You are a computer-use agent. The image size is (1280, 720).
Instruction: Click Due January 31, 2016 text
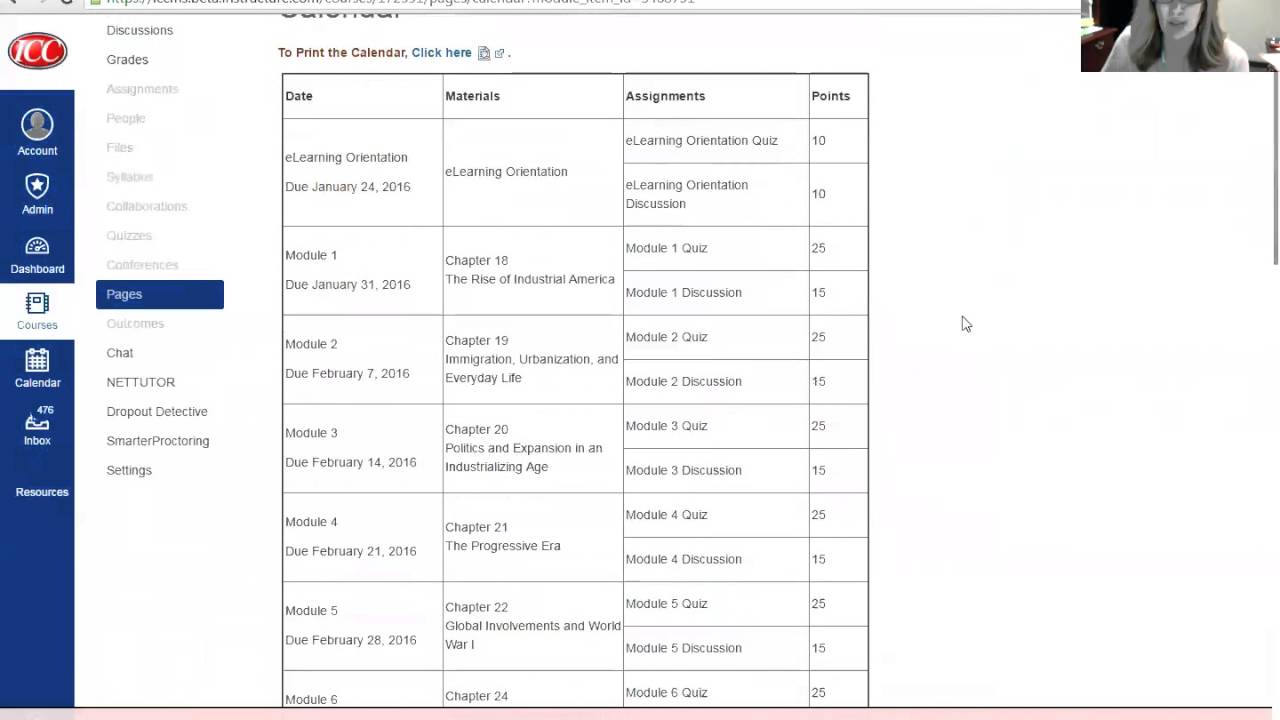click(347, 285)
